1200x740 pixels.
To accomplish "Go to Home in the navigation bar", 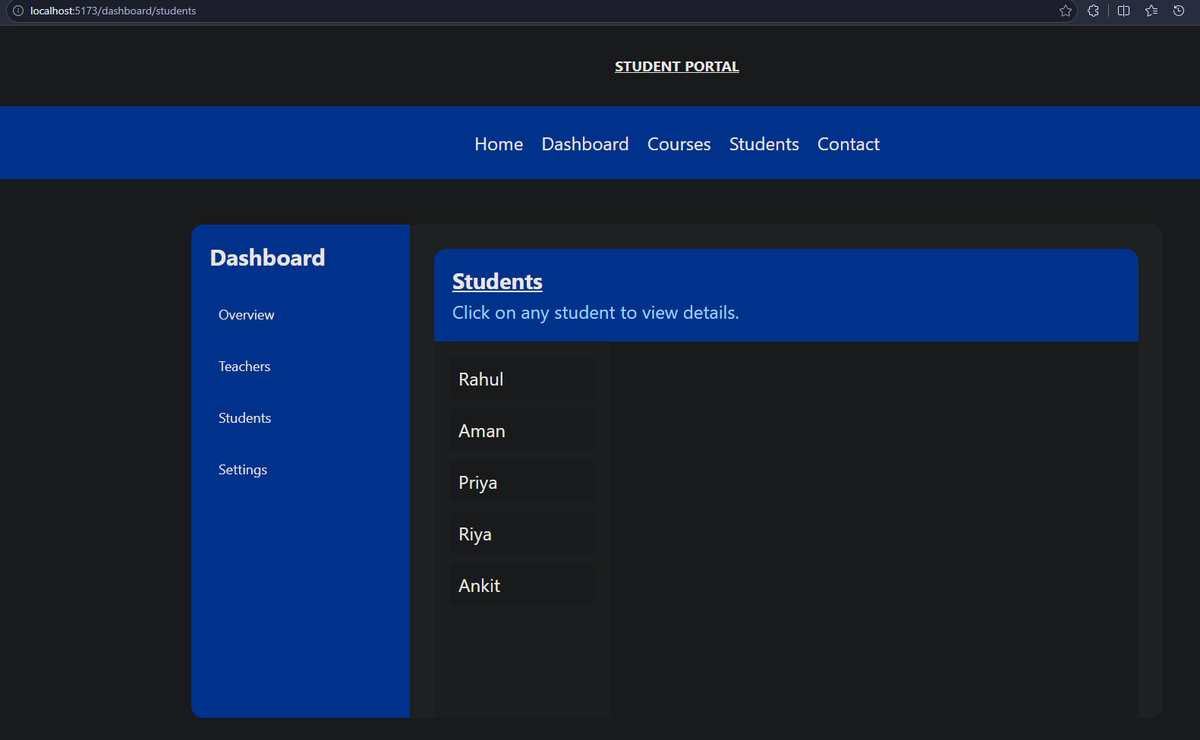I will coord(499,144).
